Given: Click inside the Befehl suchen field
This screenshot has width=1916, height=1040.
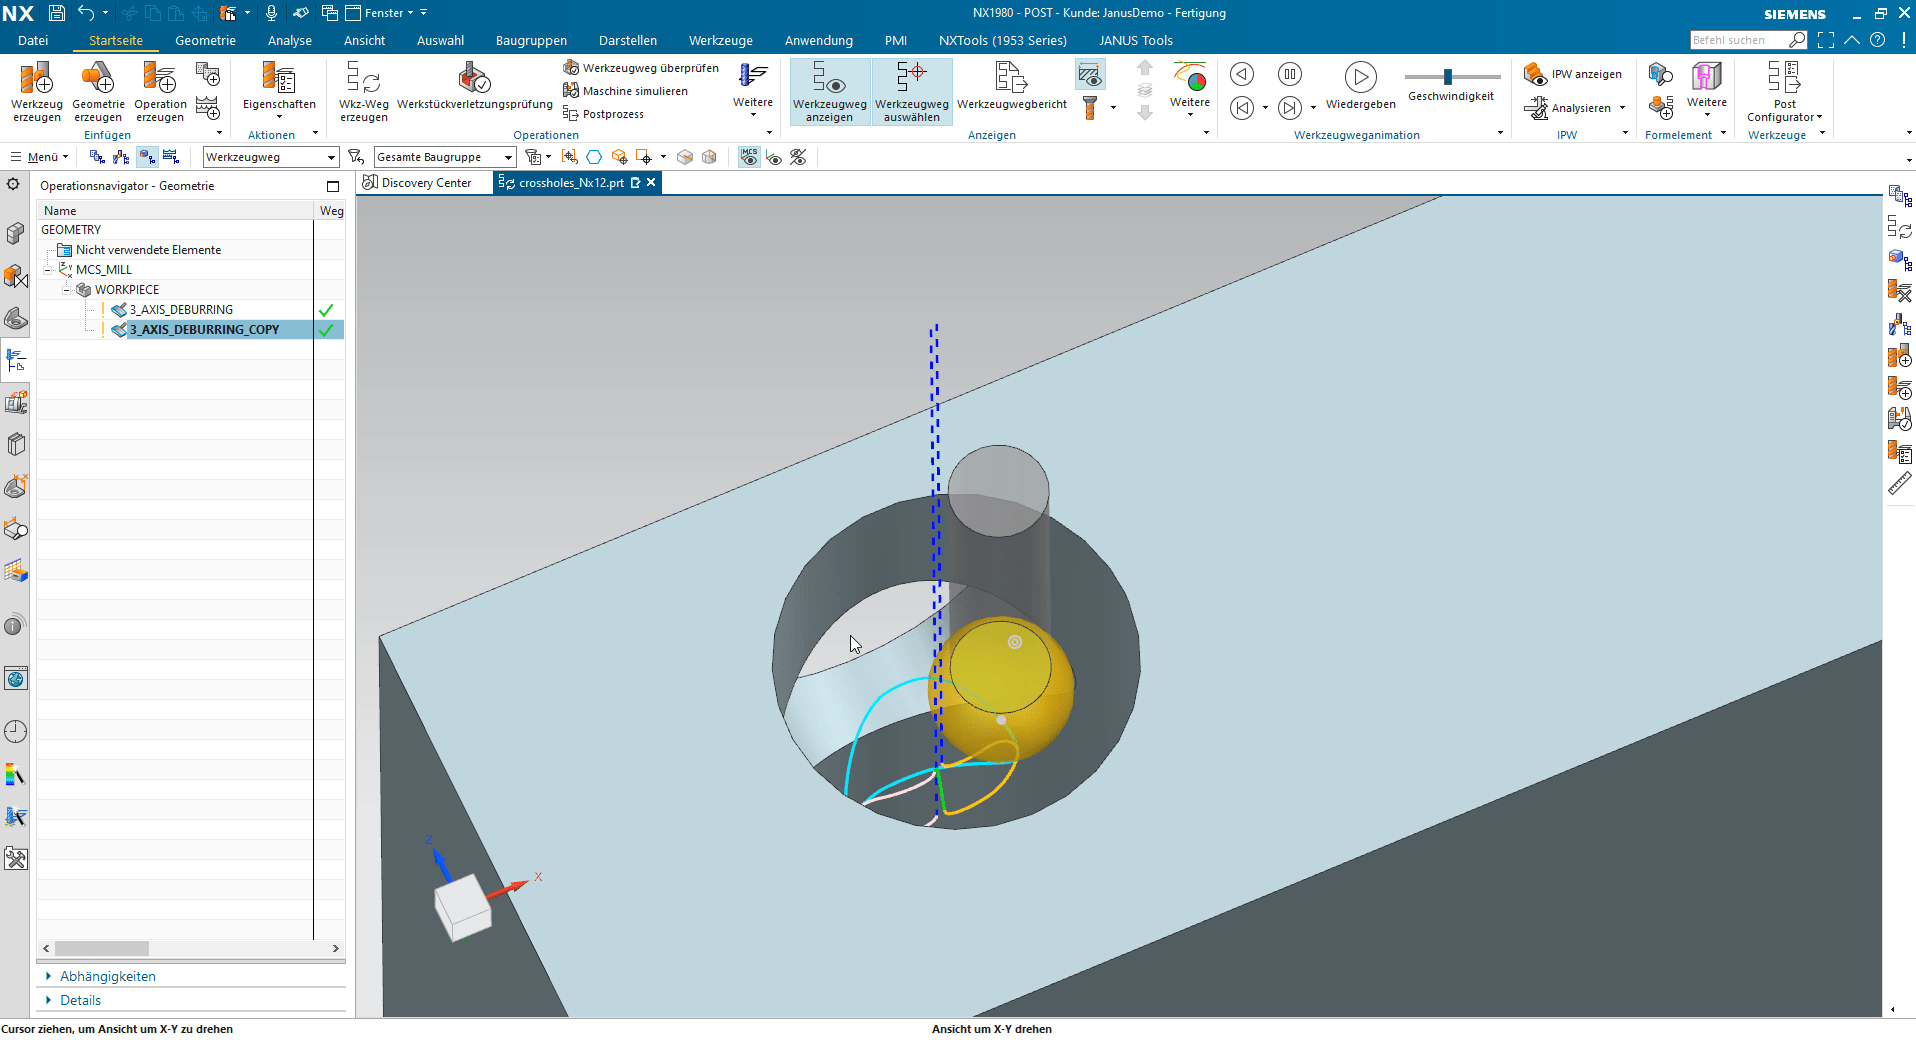Looking at the screenshot, I should point(1742,40).
